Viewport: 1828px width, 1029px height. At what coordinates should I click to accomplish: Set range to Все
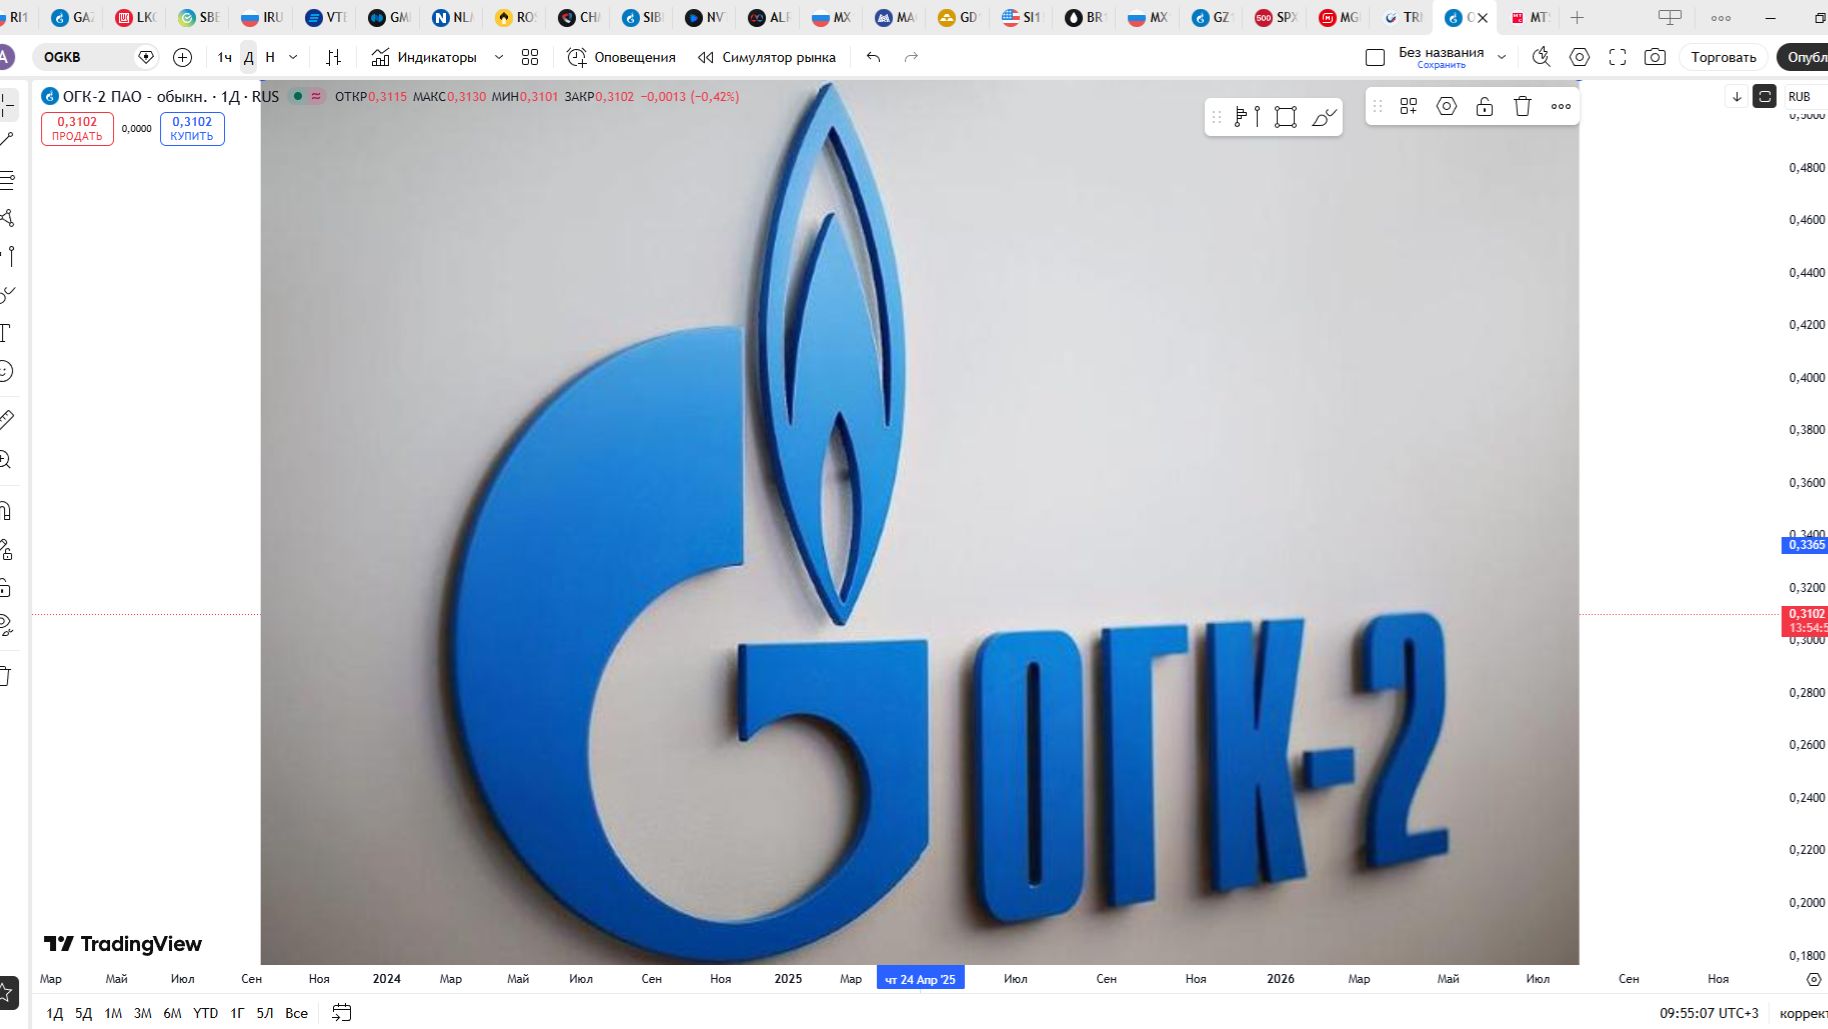[x=296, y=1013]
